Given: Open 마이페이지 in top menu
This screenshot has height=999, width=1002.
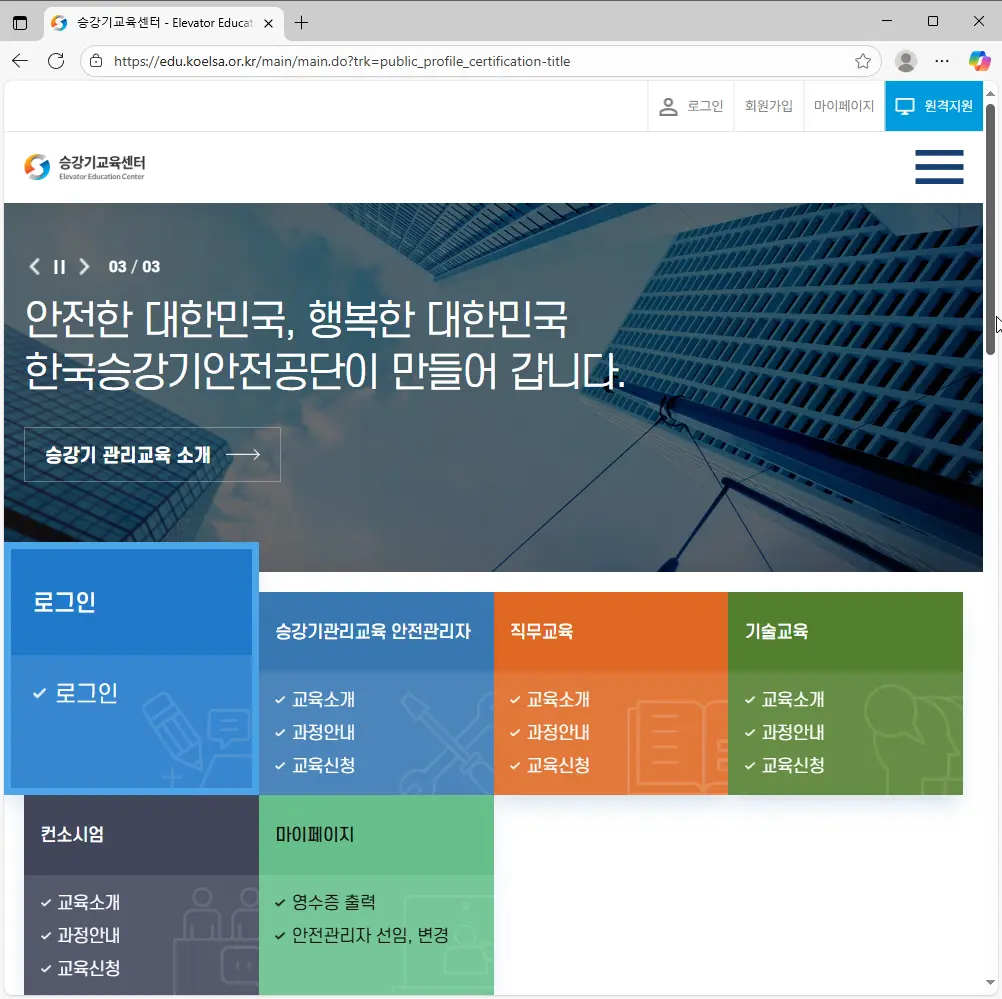Looking at the screenshot, I should tap(843, 106).
